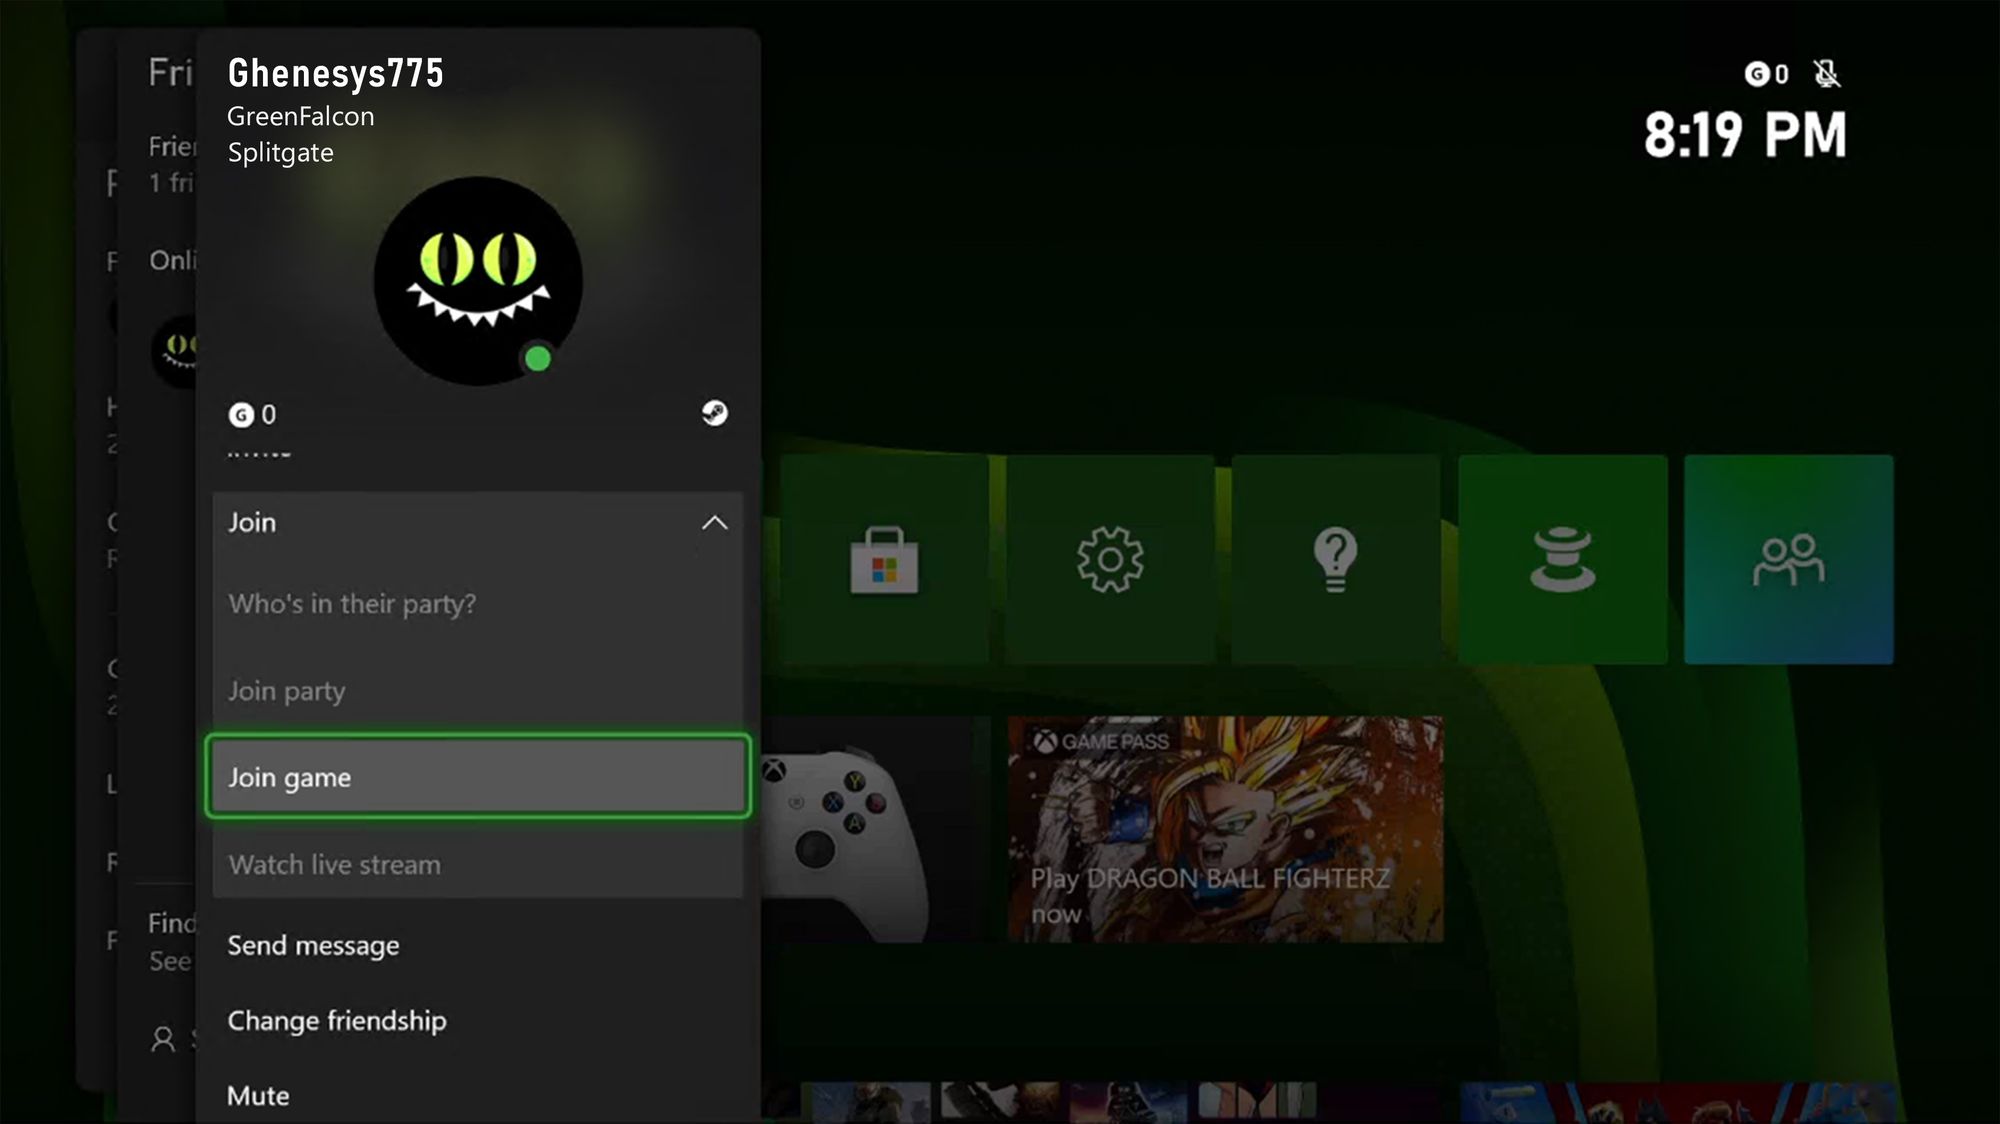The image size is (2000, 1124).
Task: Open the Settings gear tile
Action: (x=1110, y=559)
